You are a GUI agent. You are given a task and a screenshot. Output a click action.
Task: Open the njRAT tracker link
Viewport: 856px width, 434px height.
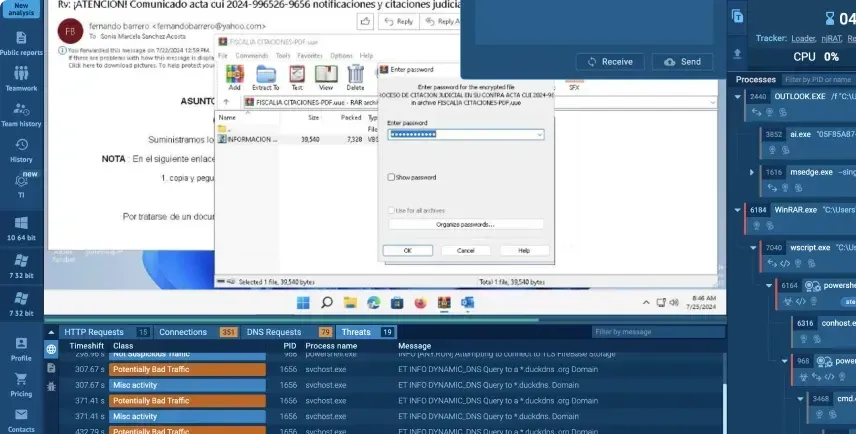point(831,38)
